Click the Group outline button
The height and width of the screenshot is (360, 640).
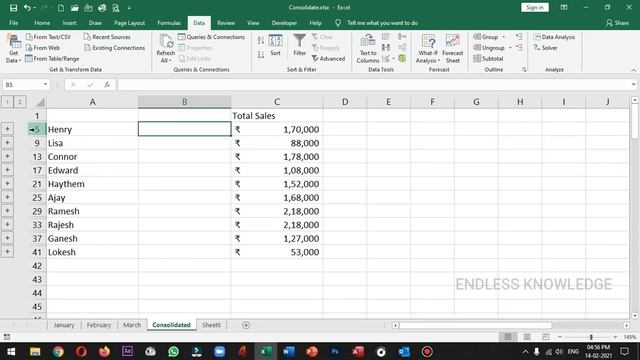(x=486, y=37)
